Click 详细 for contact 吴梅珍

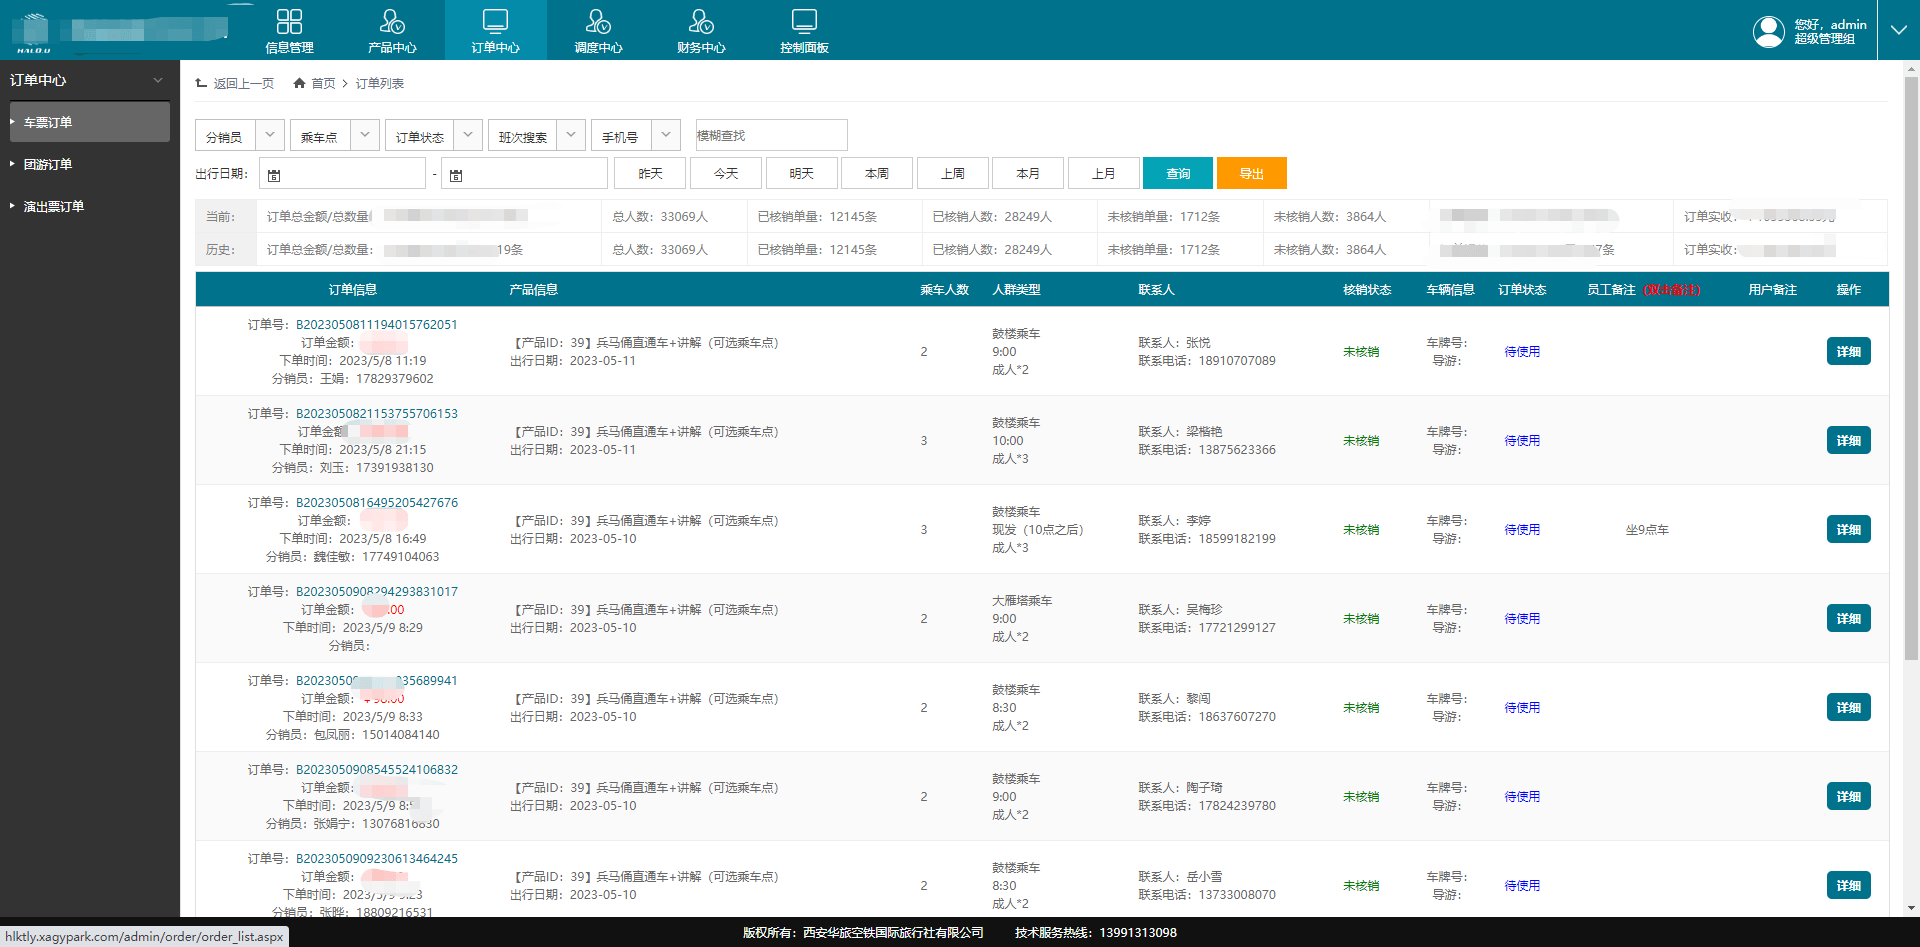click(x=1848, y=618)
